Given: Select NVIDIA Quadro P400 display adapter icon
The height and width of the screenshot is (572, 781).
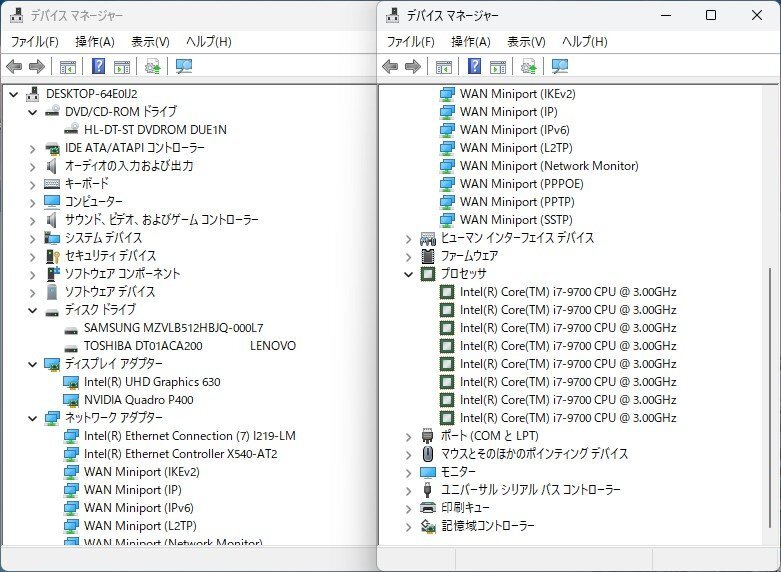Looking at the screenshot, I should (x=71, y=400).
